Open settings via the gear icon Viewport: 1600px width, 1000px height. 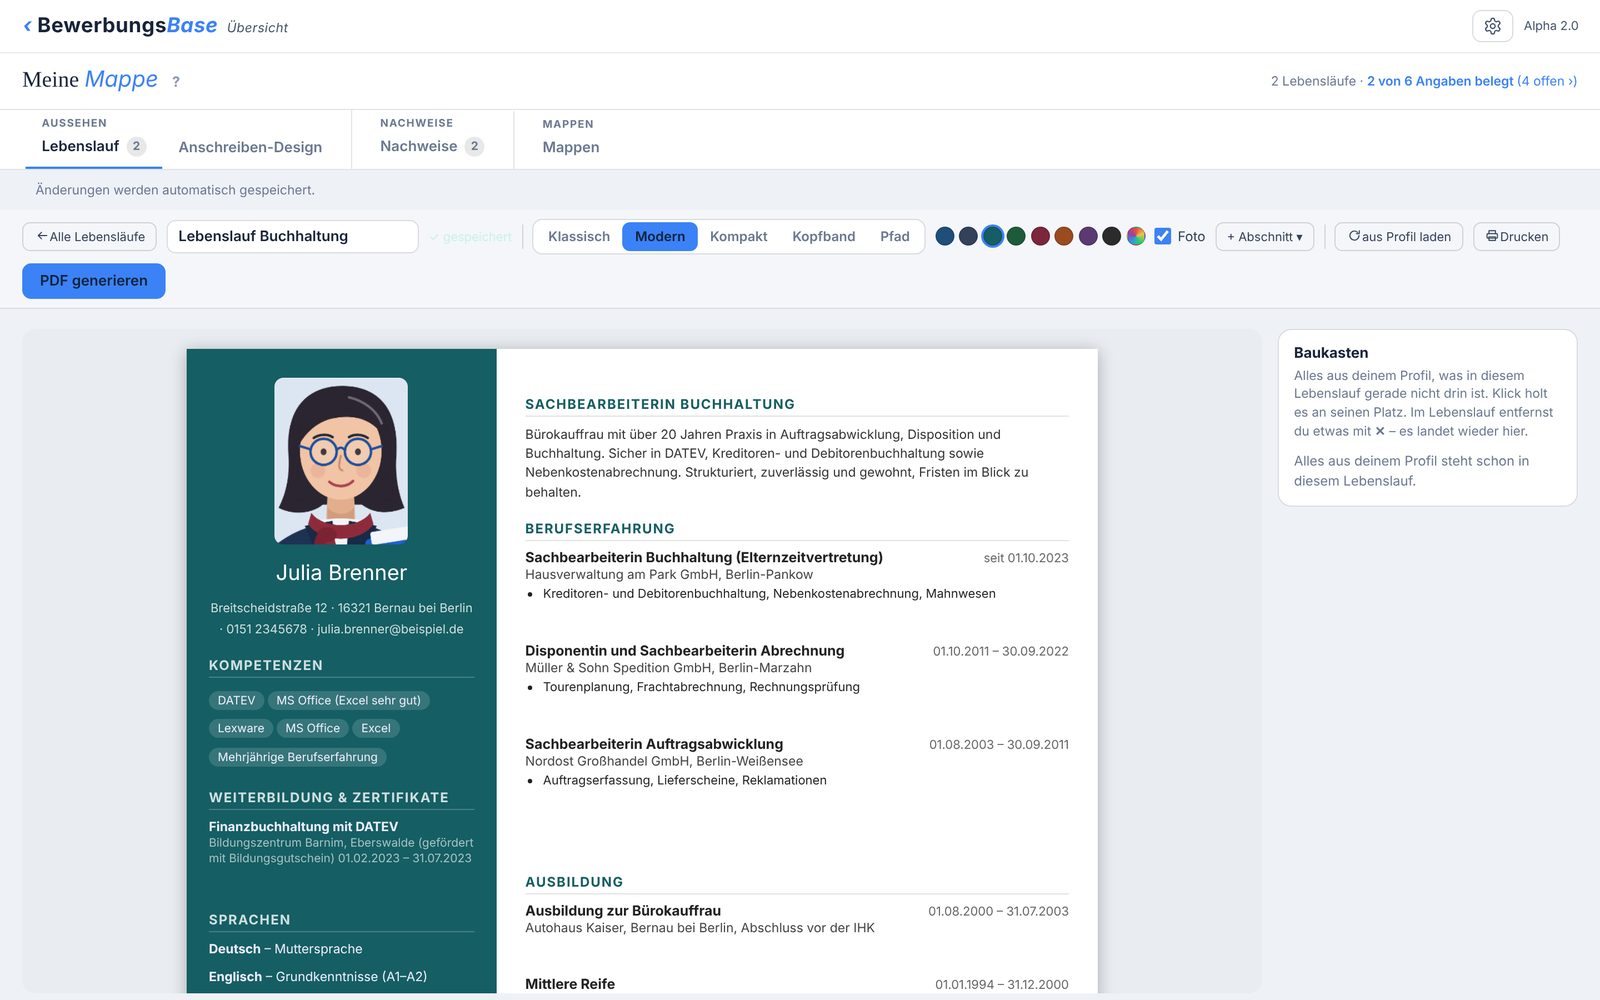(1492, 26)
